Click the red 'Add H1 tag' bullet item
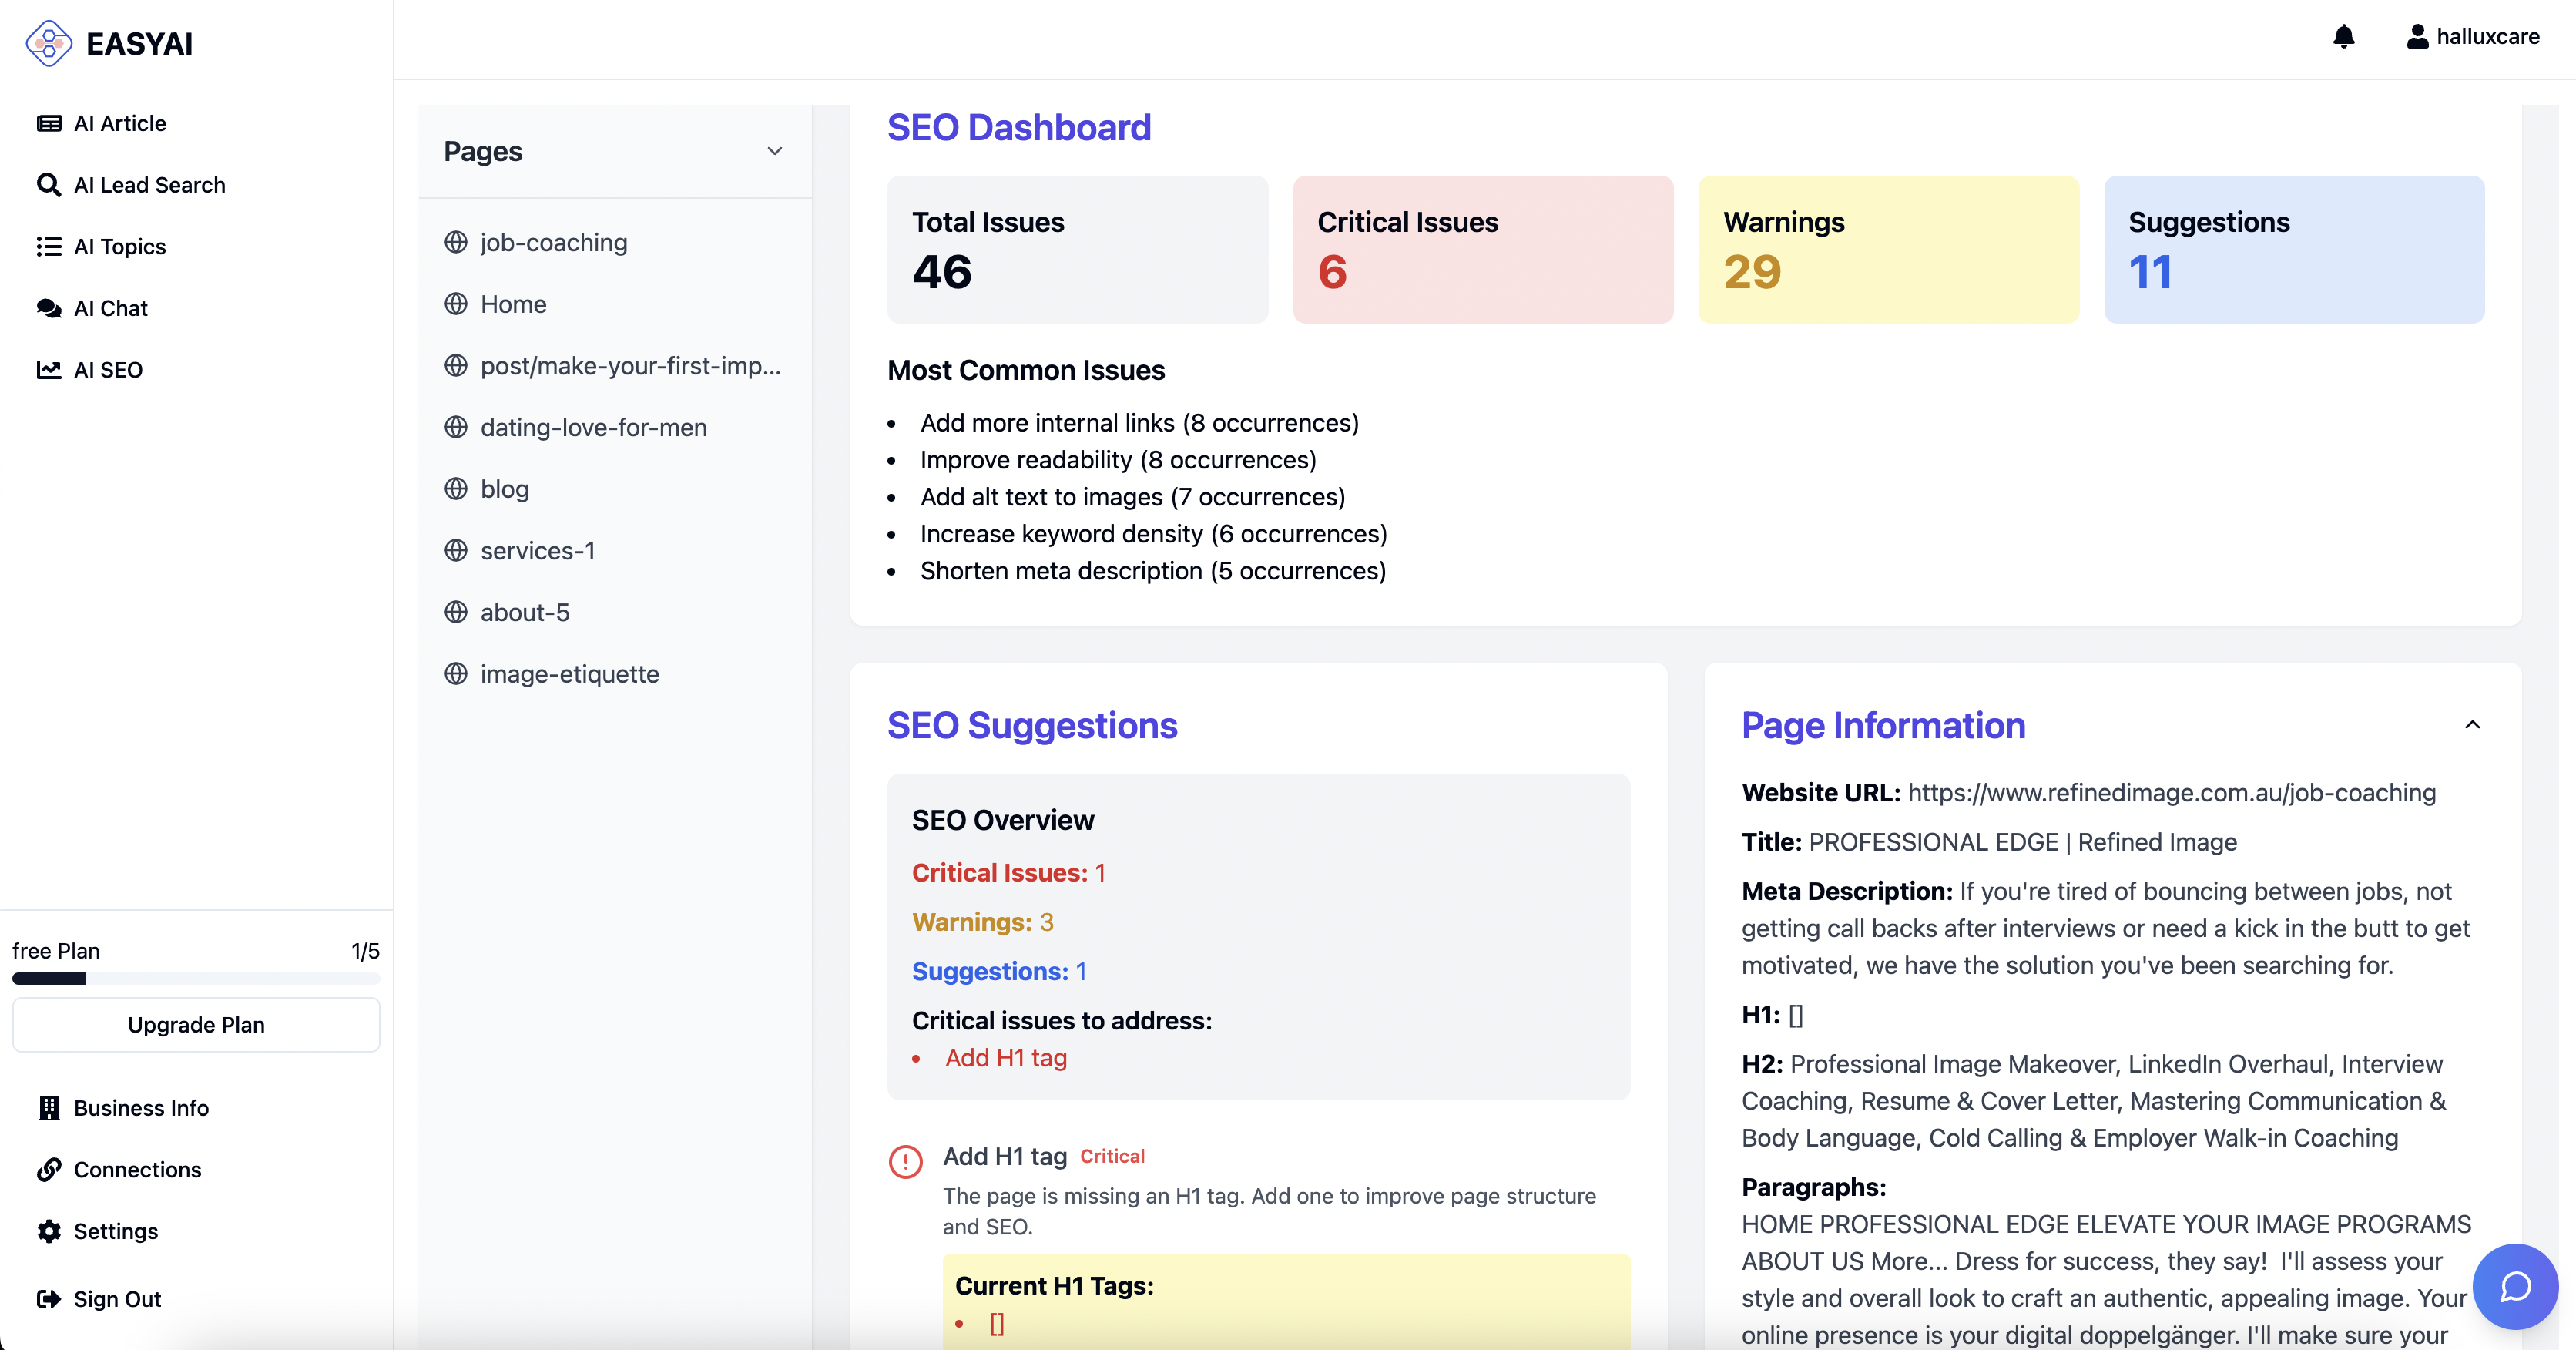Image resolution: width=2576 pixels, height=1350 pixels. [1006, 1058]
